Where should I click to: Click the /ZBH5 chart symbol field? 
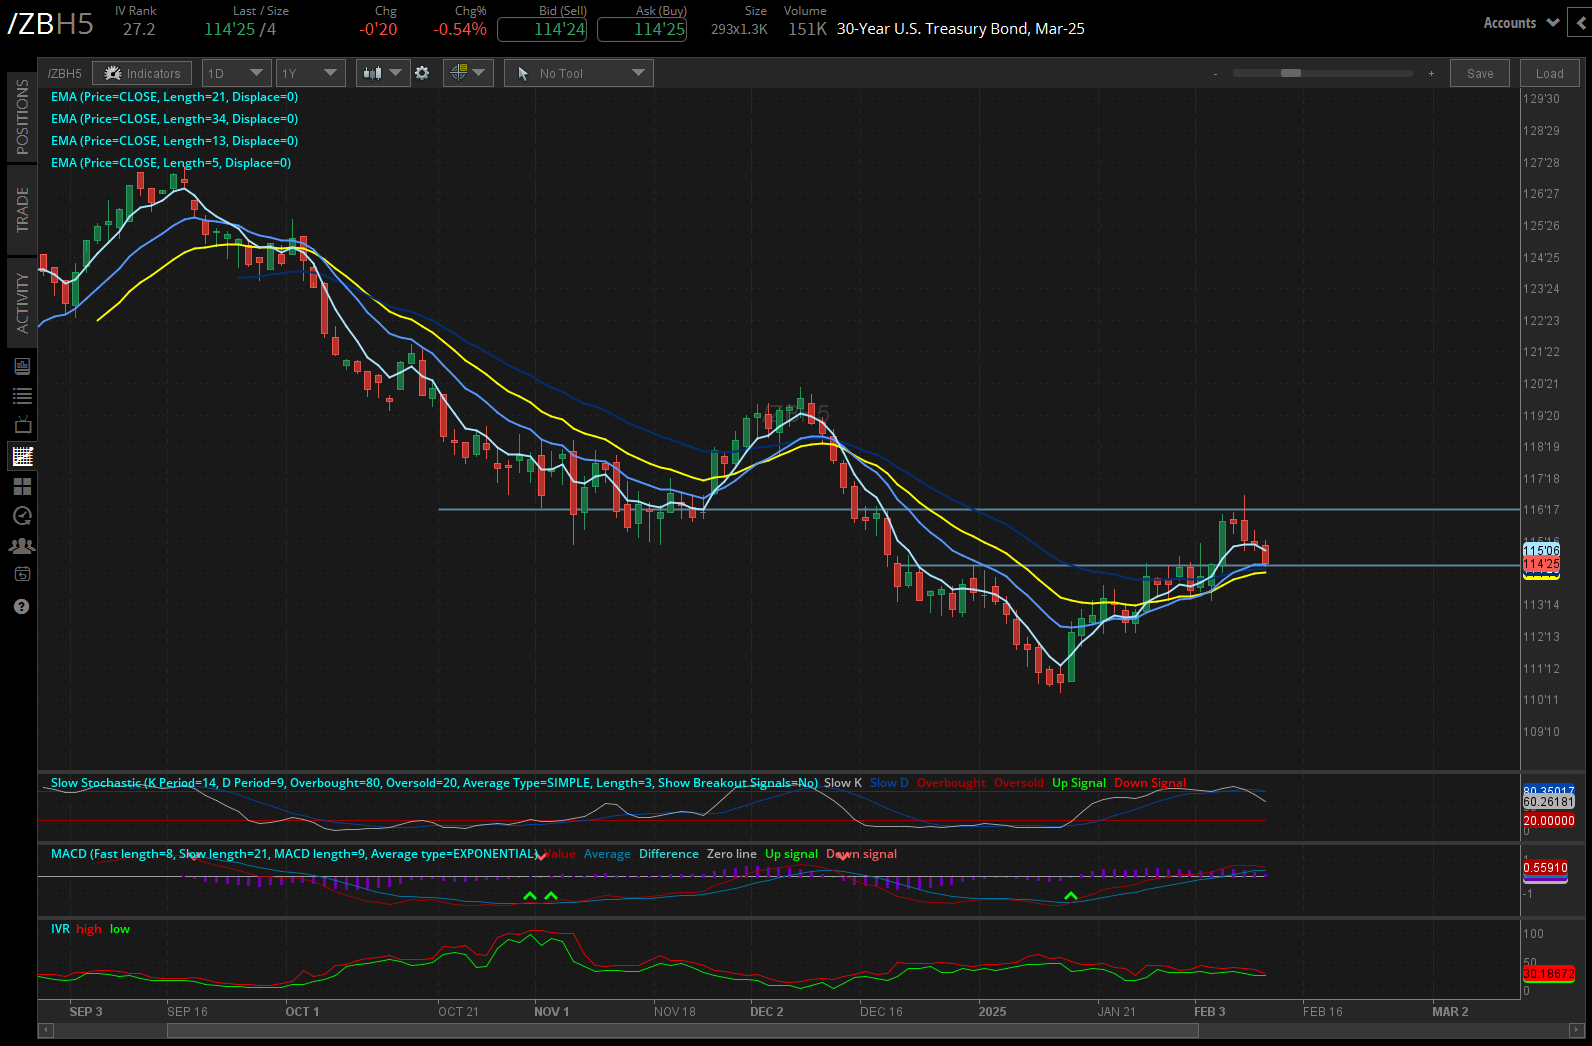point(65,73)
